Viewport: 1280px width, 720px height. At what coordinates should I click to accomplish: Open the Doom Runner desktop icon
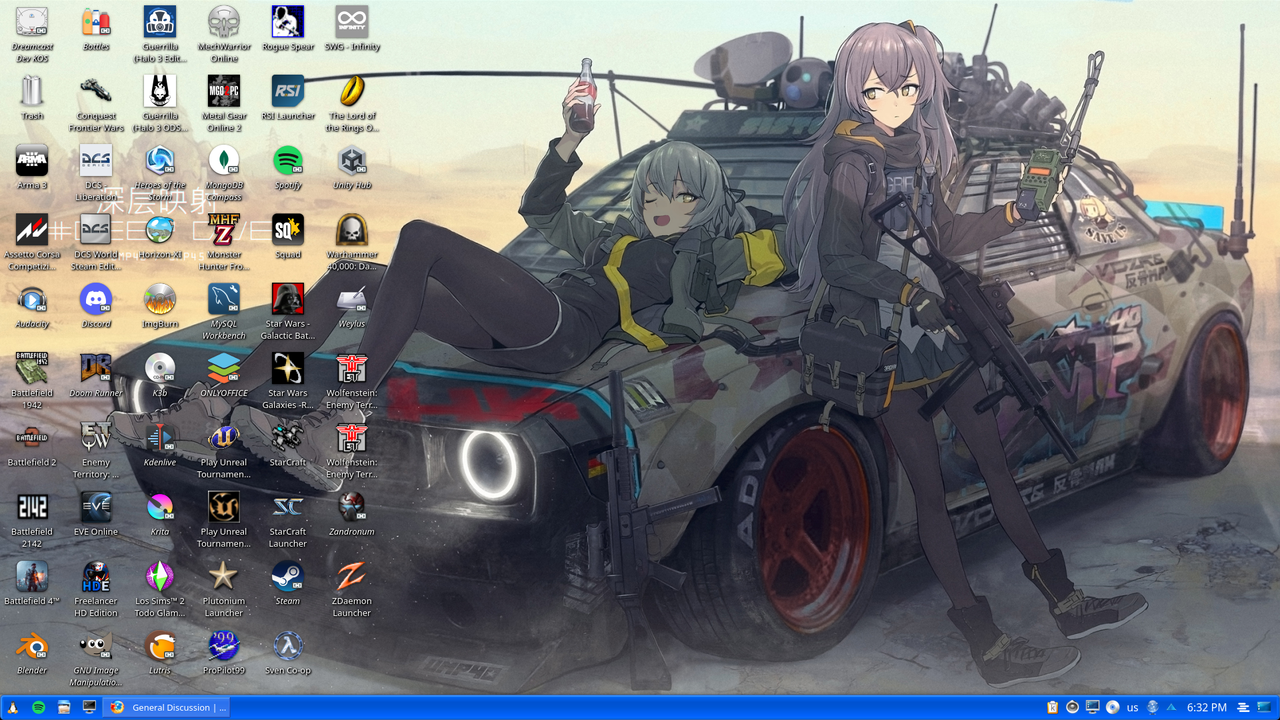tap(96, 367)
